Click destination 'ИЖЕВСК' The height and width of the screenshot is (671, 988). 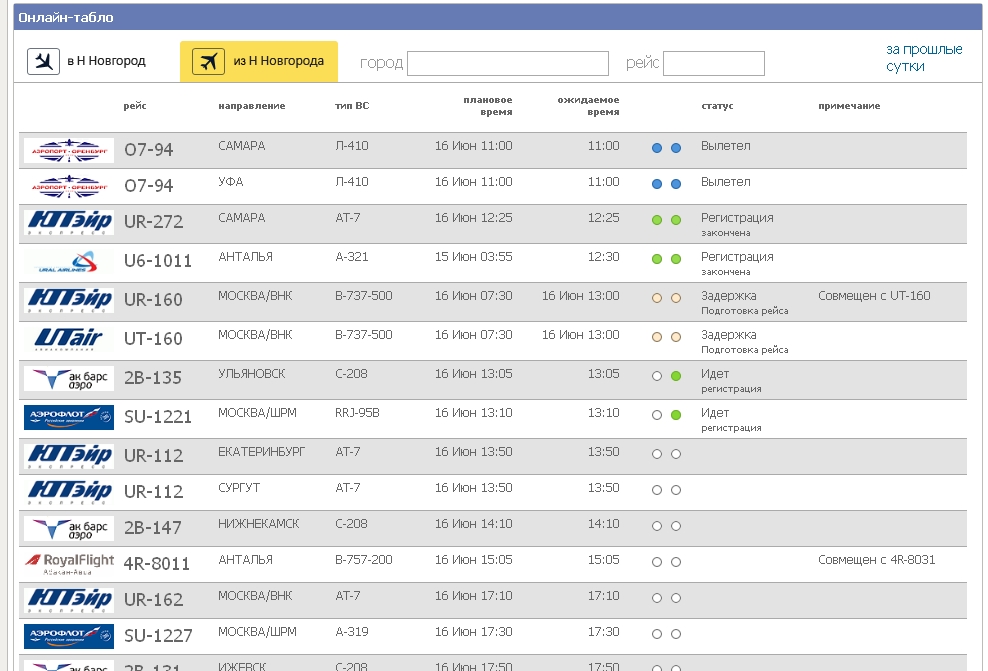tap(242, 666)
